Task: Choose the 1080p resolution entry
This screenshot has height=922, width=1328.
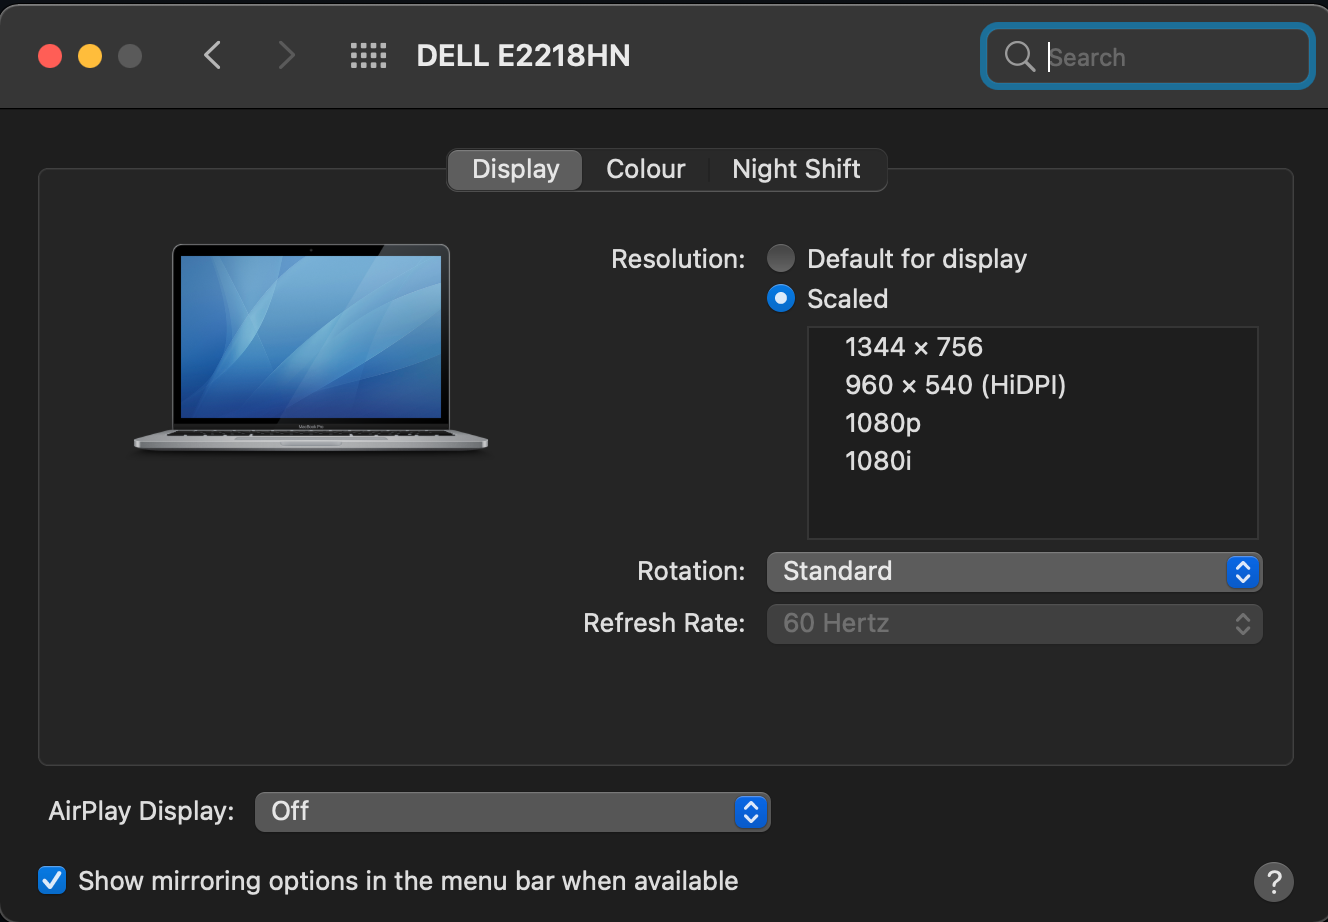Action: coord(883,423)
